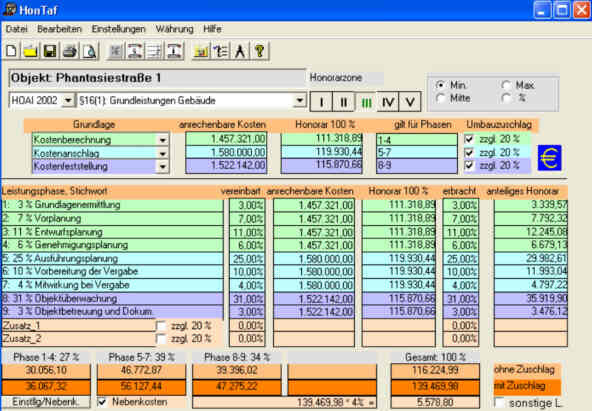The width and height of the screenshot is (592, 411).
Task: Click the bar chart toolbar icon
Action: pos(201,51)
